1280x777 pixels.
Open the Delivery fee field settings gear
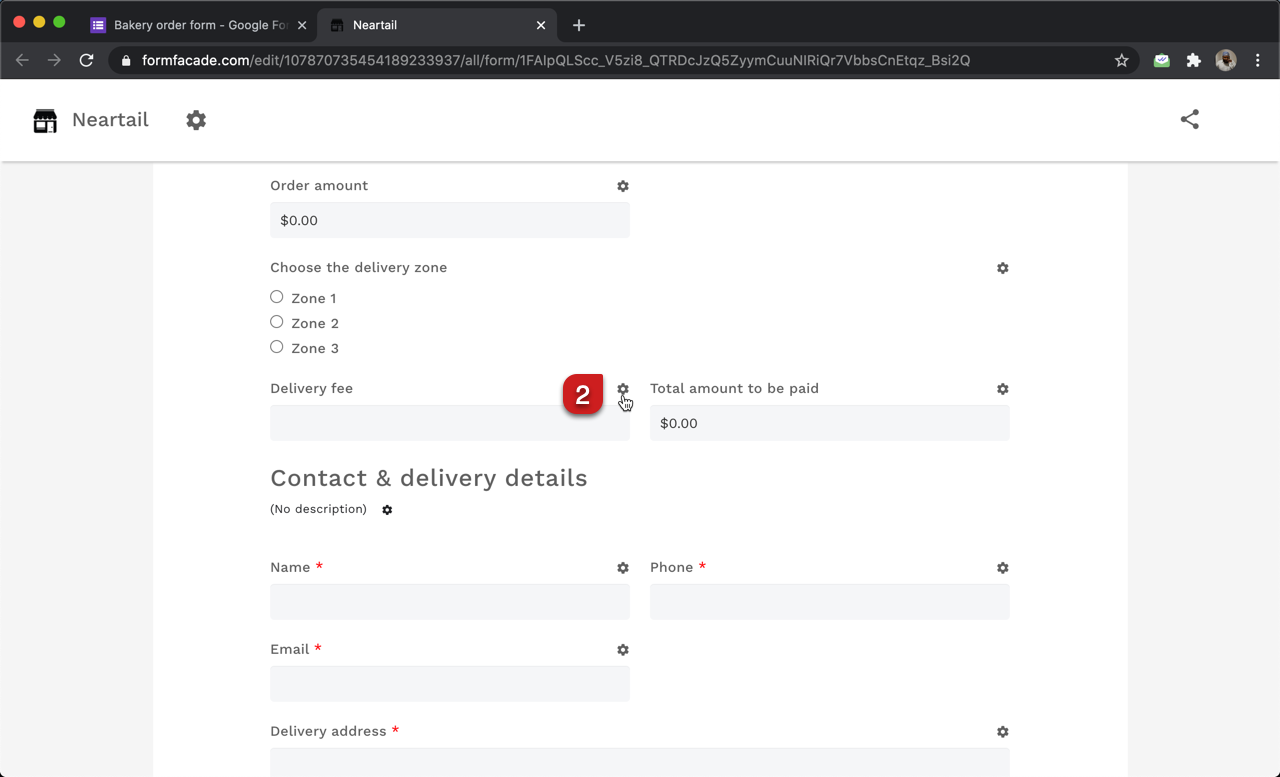point(623,389)
